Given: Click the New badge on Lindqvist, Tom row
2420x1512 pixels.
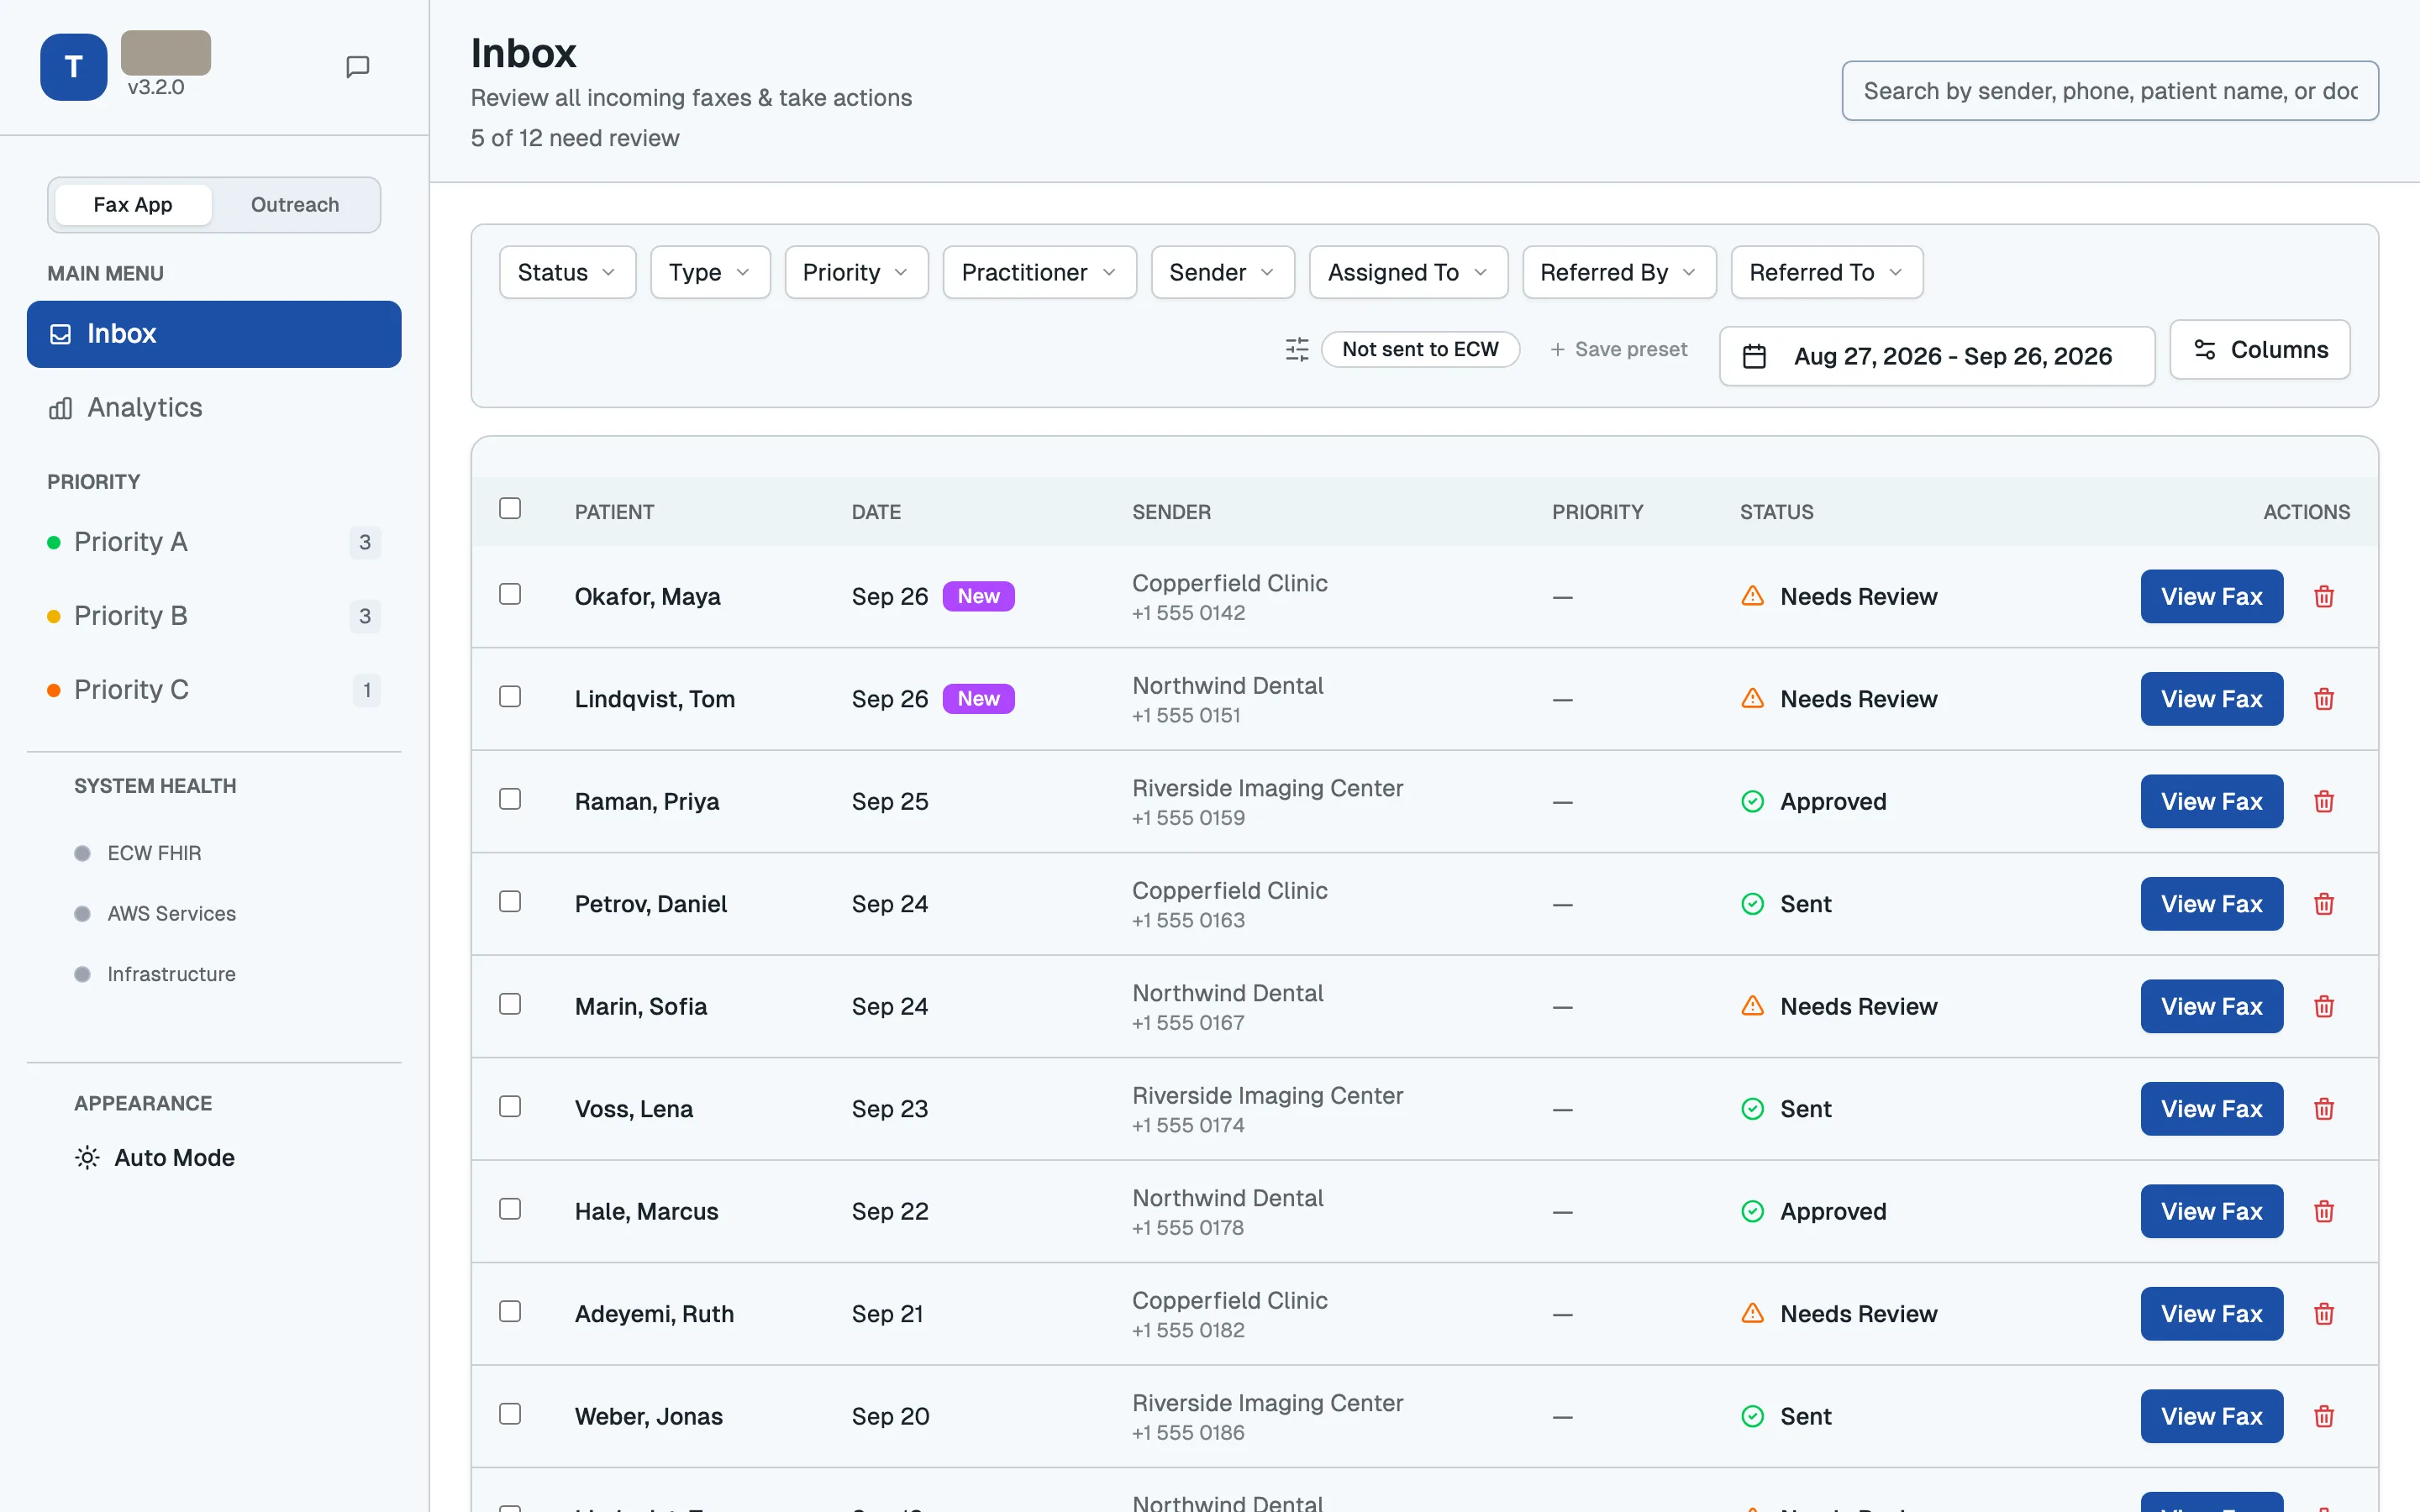Looking at the screenshot, I should (x=978, y=699).
